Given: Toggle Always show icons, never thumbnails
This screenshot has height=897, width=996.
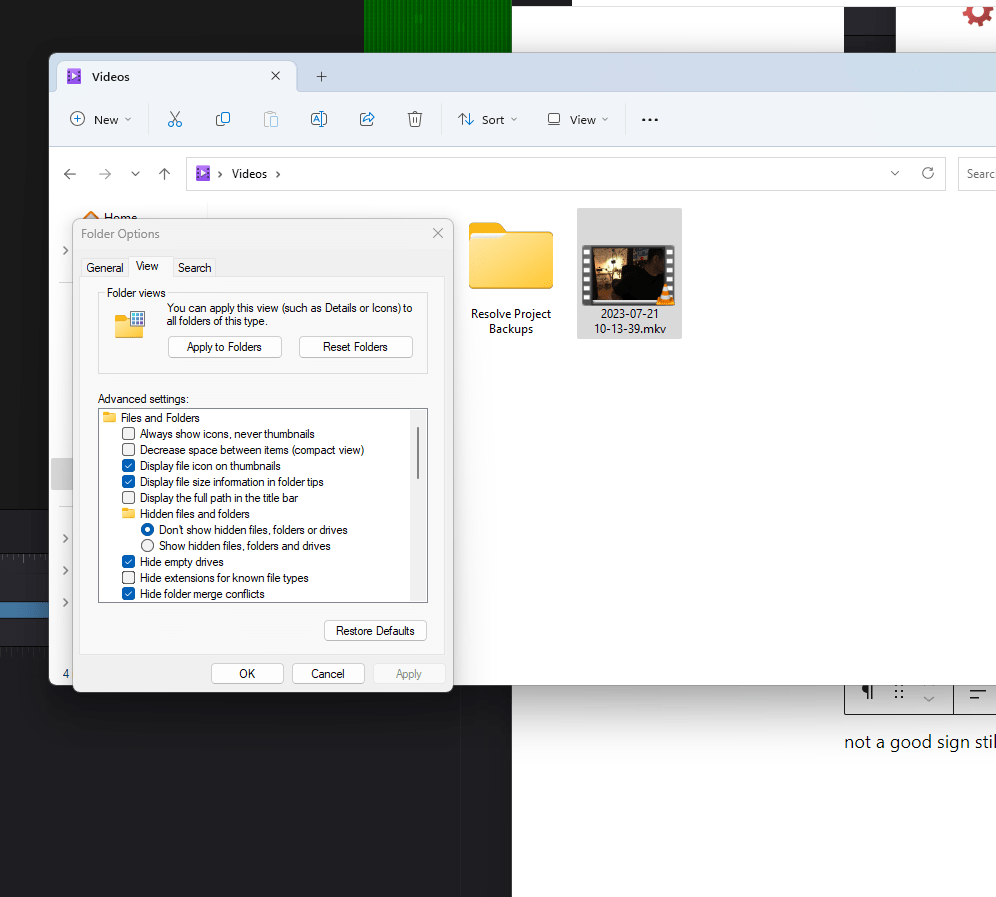Looking at the screenshot, I should (128, 434).
